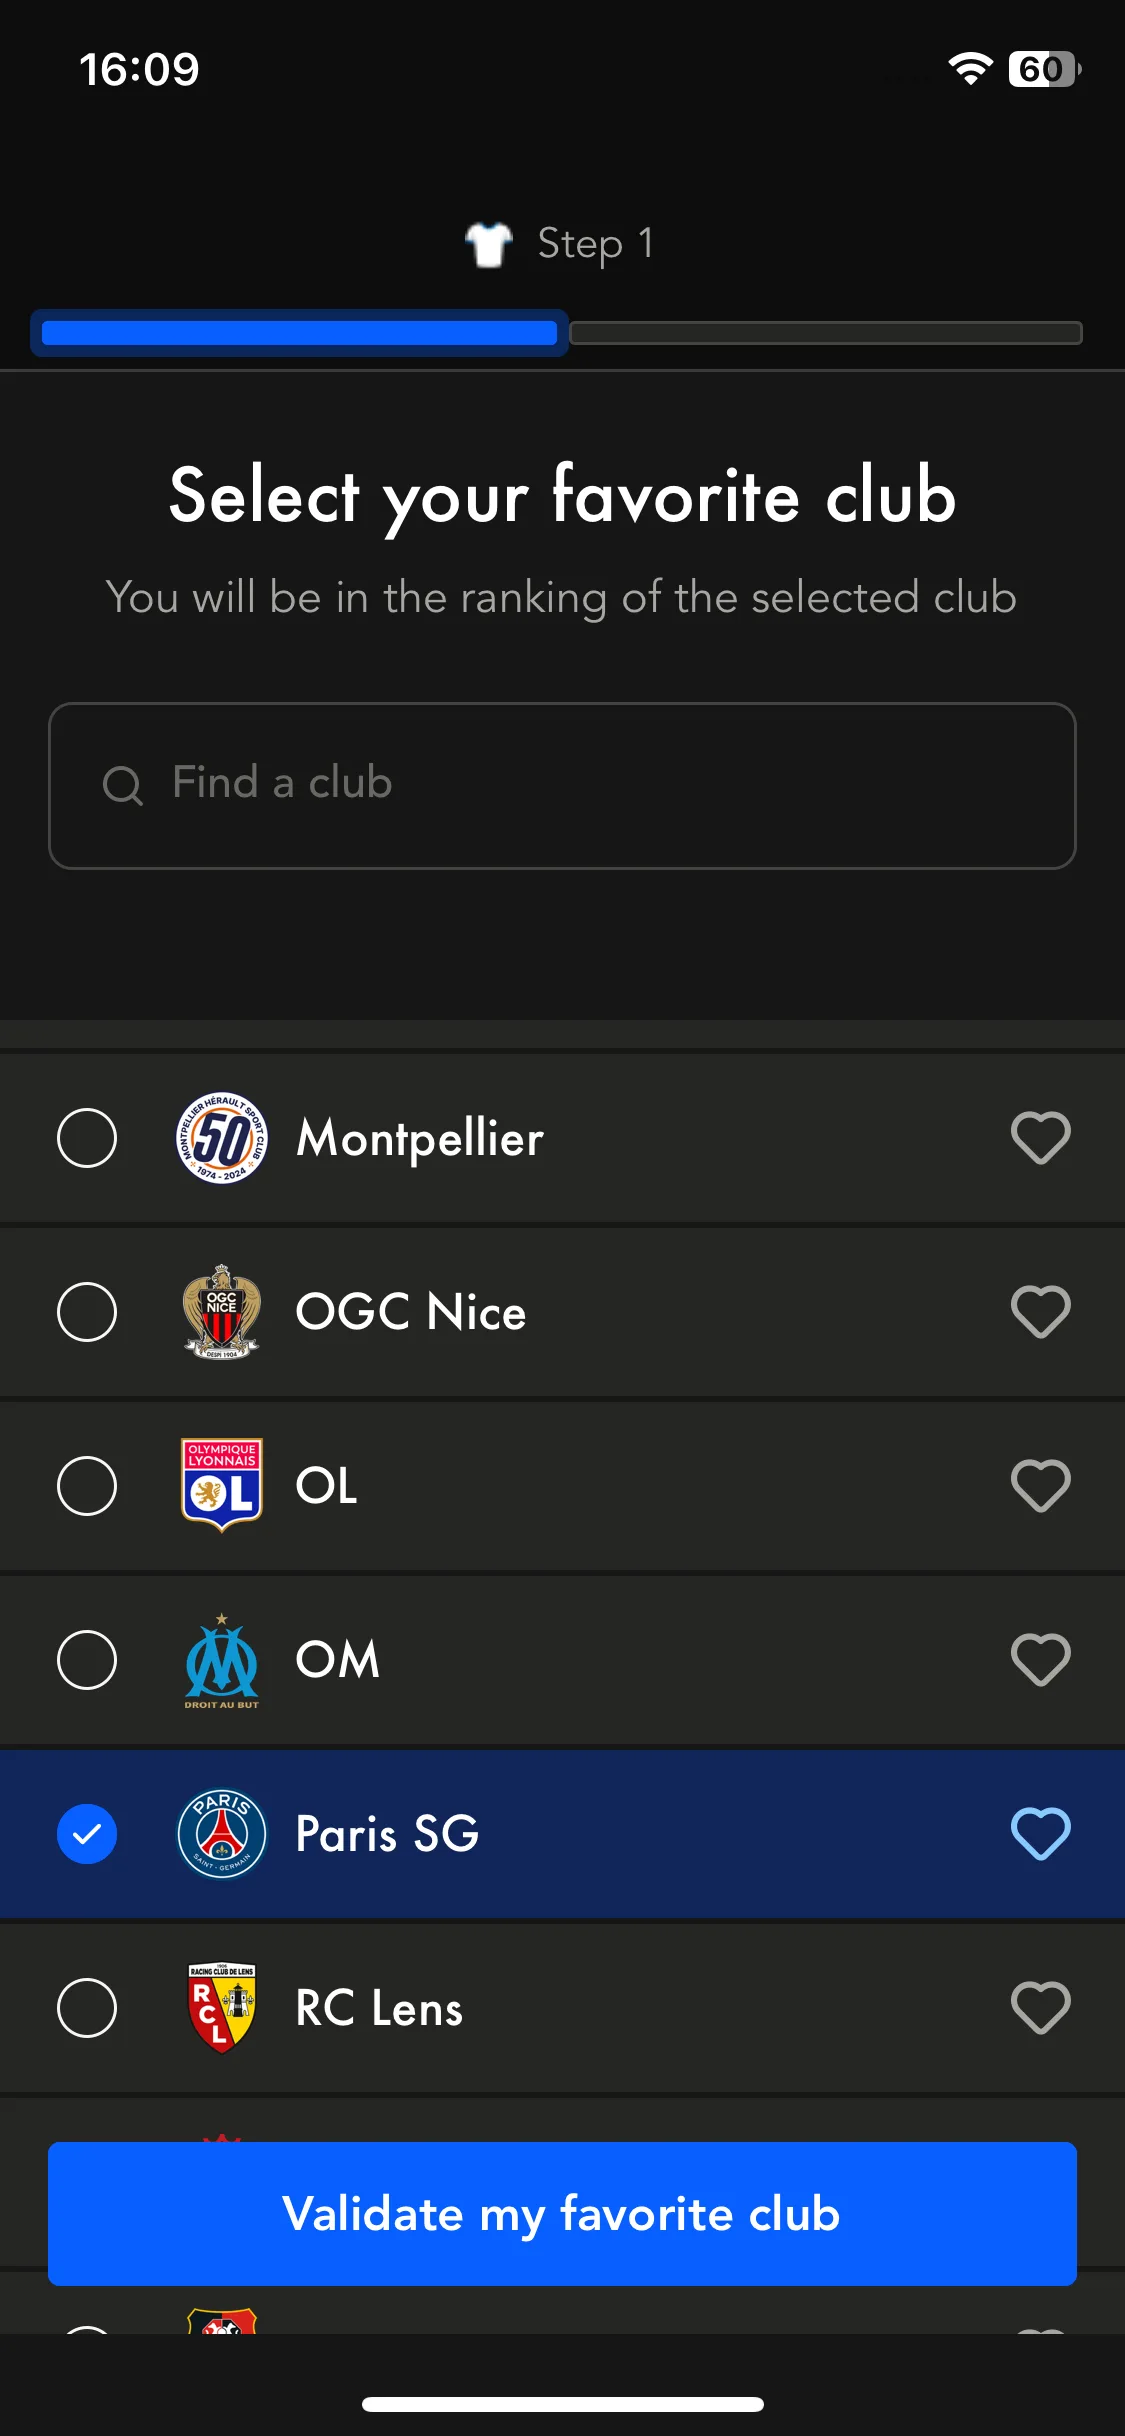This screenshot has height=2436, width=1125.
Task: Select the Montpellier radio button
Action: click(x=87, y=1138)
